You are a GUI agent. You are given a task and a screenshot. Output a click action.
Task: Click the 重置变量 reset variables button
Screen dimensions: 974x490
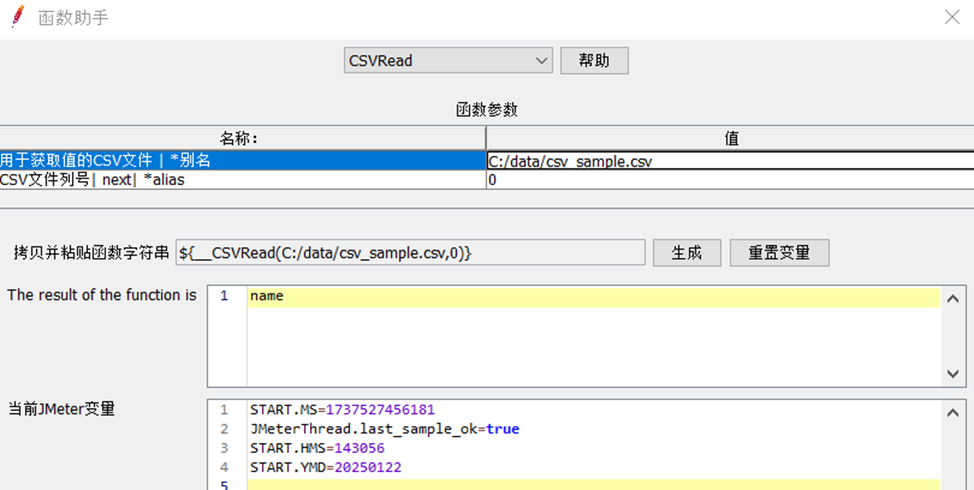coord(779,253)
